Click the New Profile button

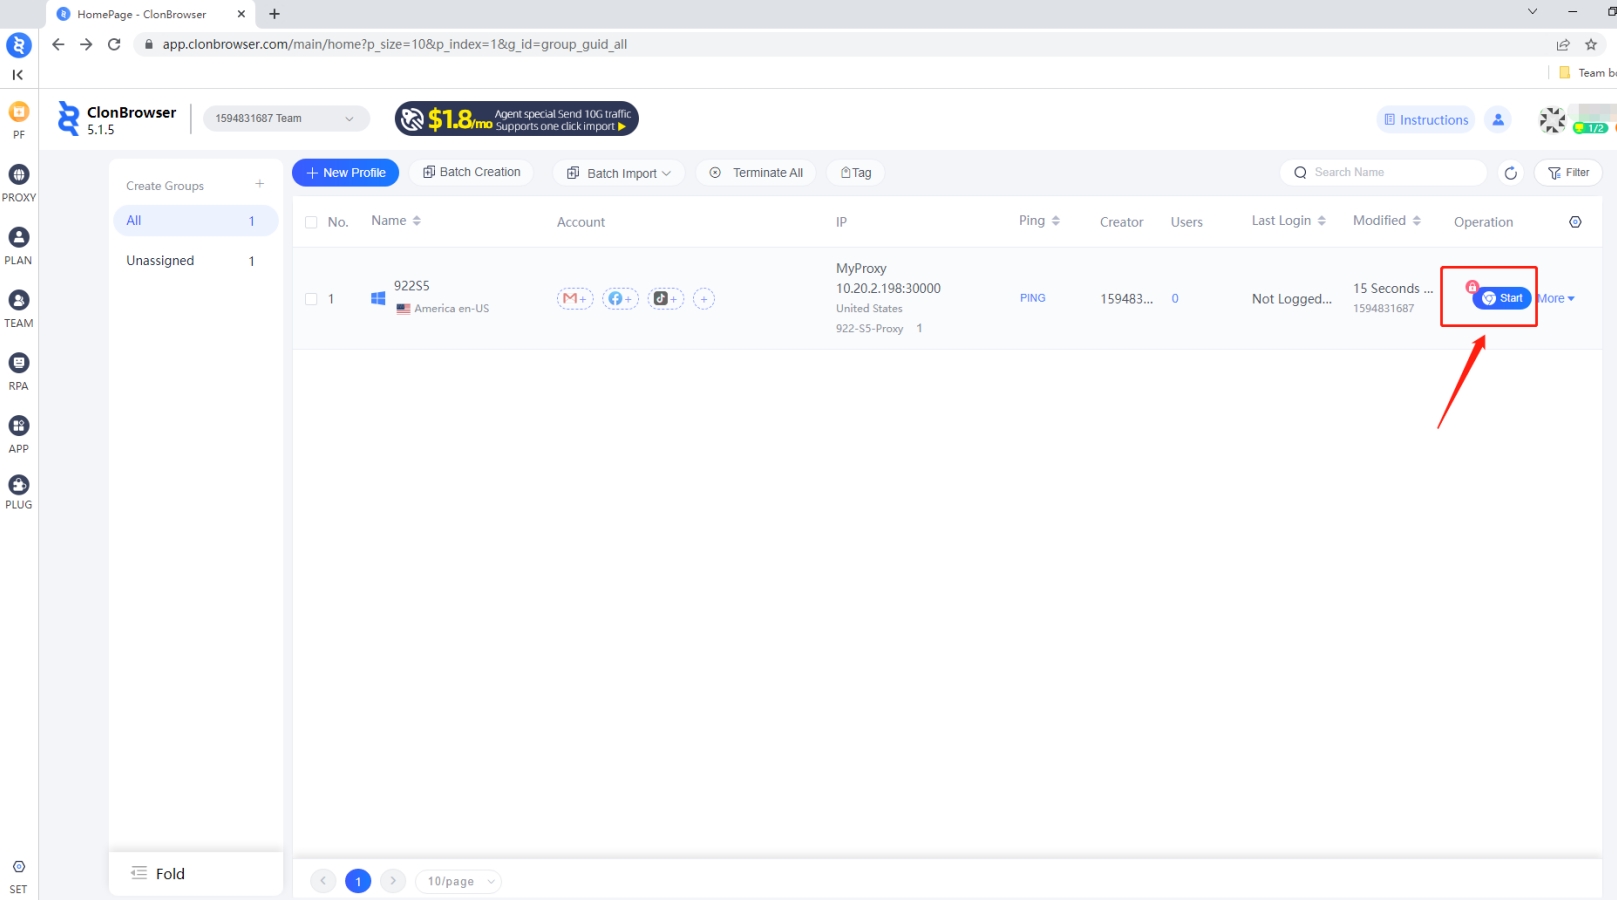pos(345,173)
